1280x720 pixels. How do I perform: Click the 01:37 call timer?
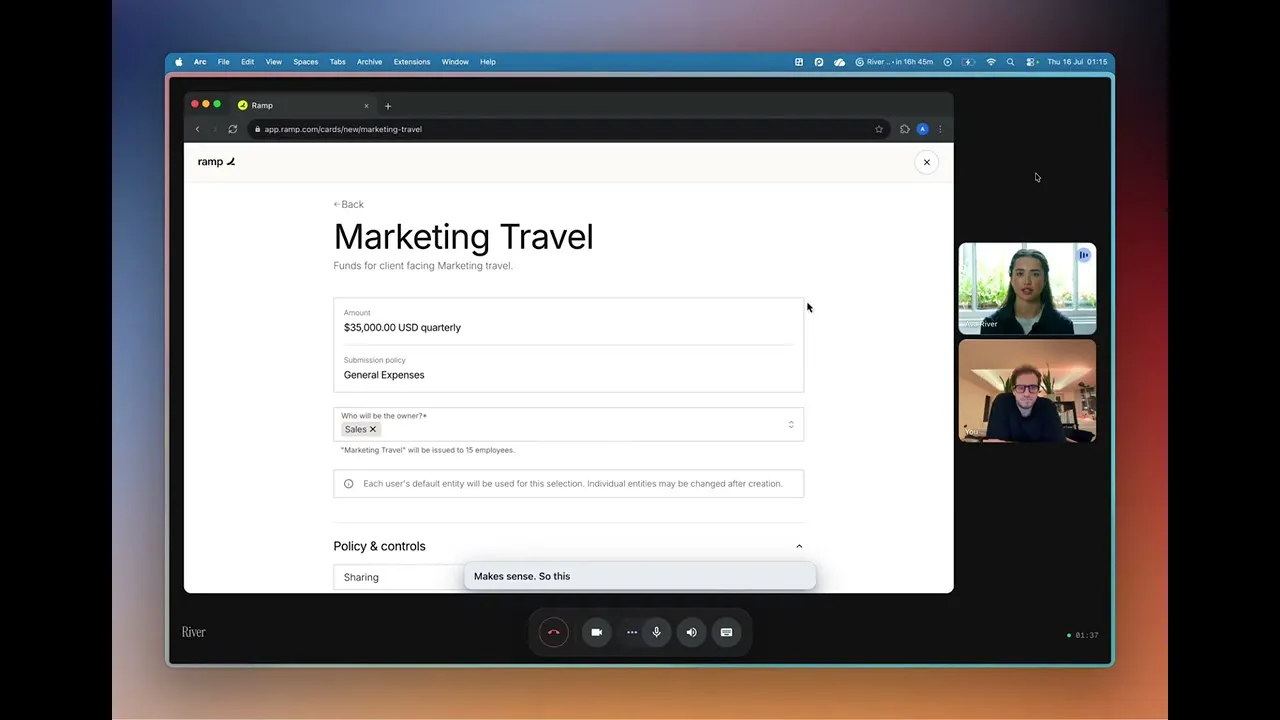[1086, 635]
